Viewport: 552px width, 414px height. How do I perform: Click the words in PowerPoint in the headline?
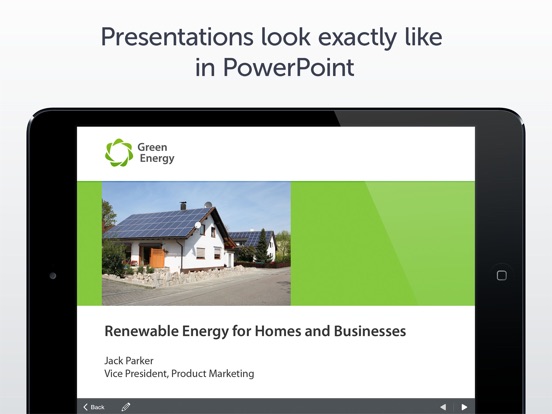click(x=275, y=67)
